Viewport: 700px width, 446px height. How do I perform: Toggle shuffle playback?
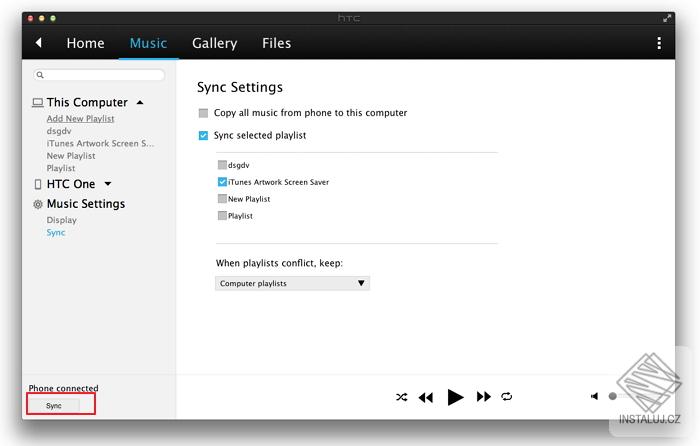[x=401, y=396]
